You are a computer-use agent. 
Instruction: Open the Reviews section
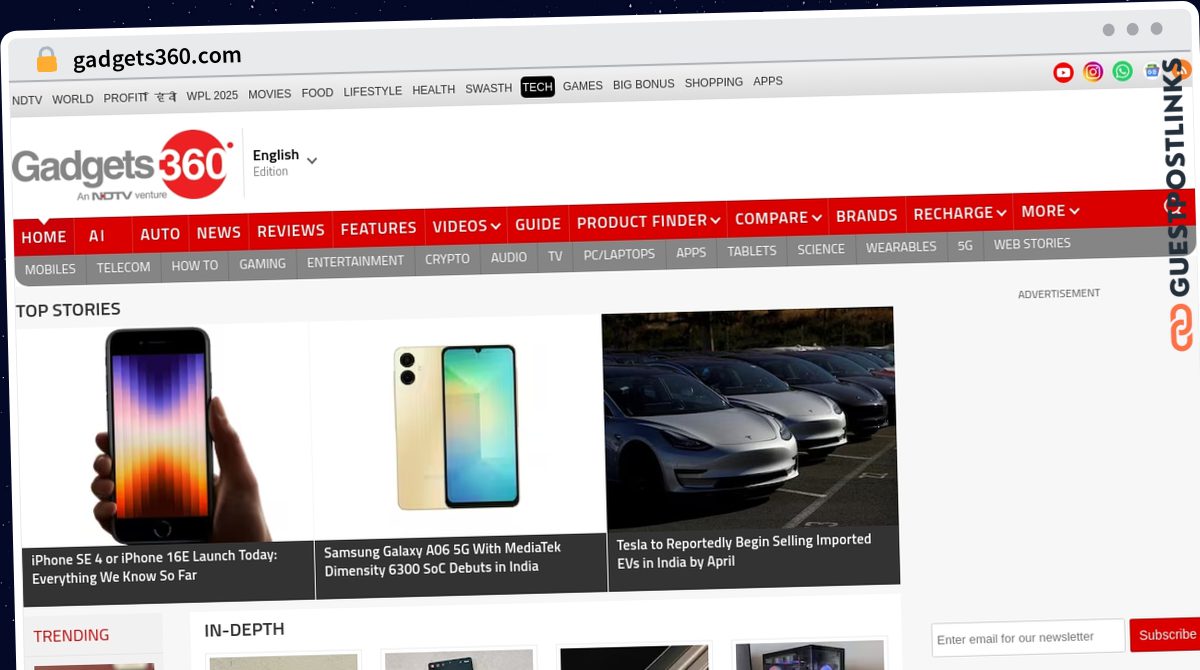click(291, 231)
